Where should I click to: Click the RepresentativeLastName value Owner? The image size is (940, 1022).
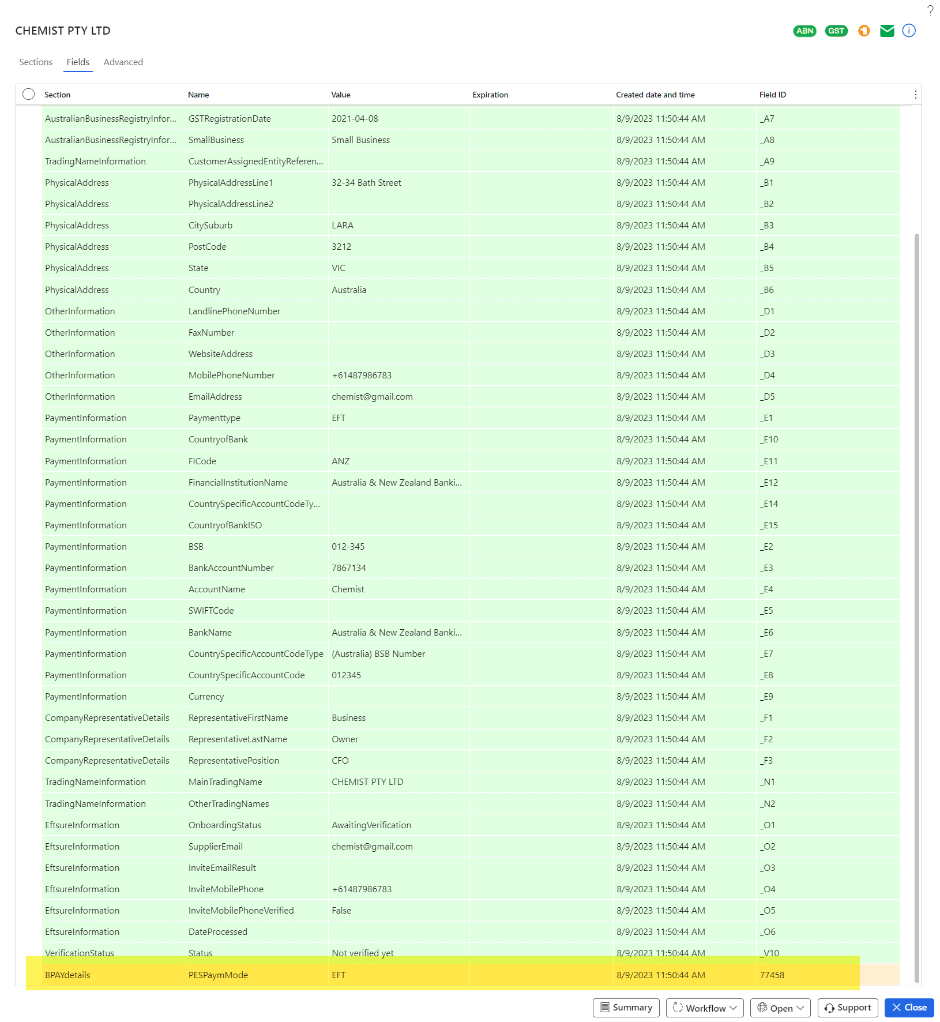click(x=345, y=739)
